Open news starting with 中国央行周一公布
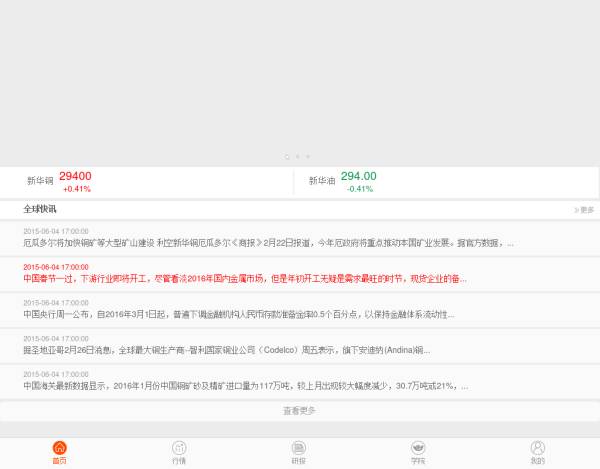The height and width of the screenshot is (469, 600). [300, 309]
